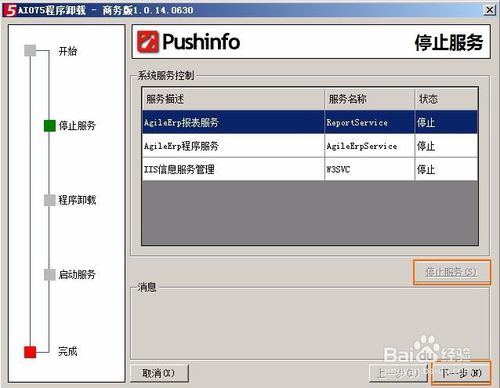
Task: Select the AgileErp报表服务 row
Action: (310, 122)
